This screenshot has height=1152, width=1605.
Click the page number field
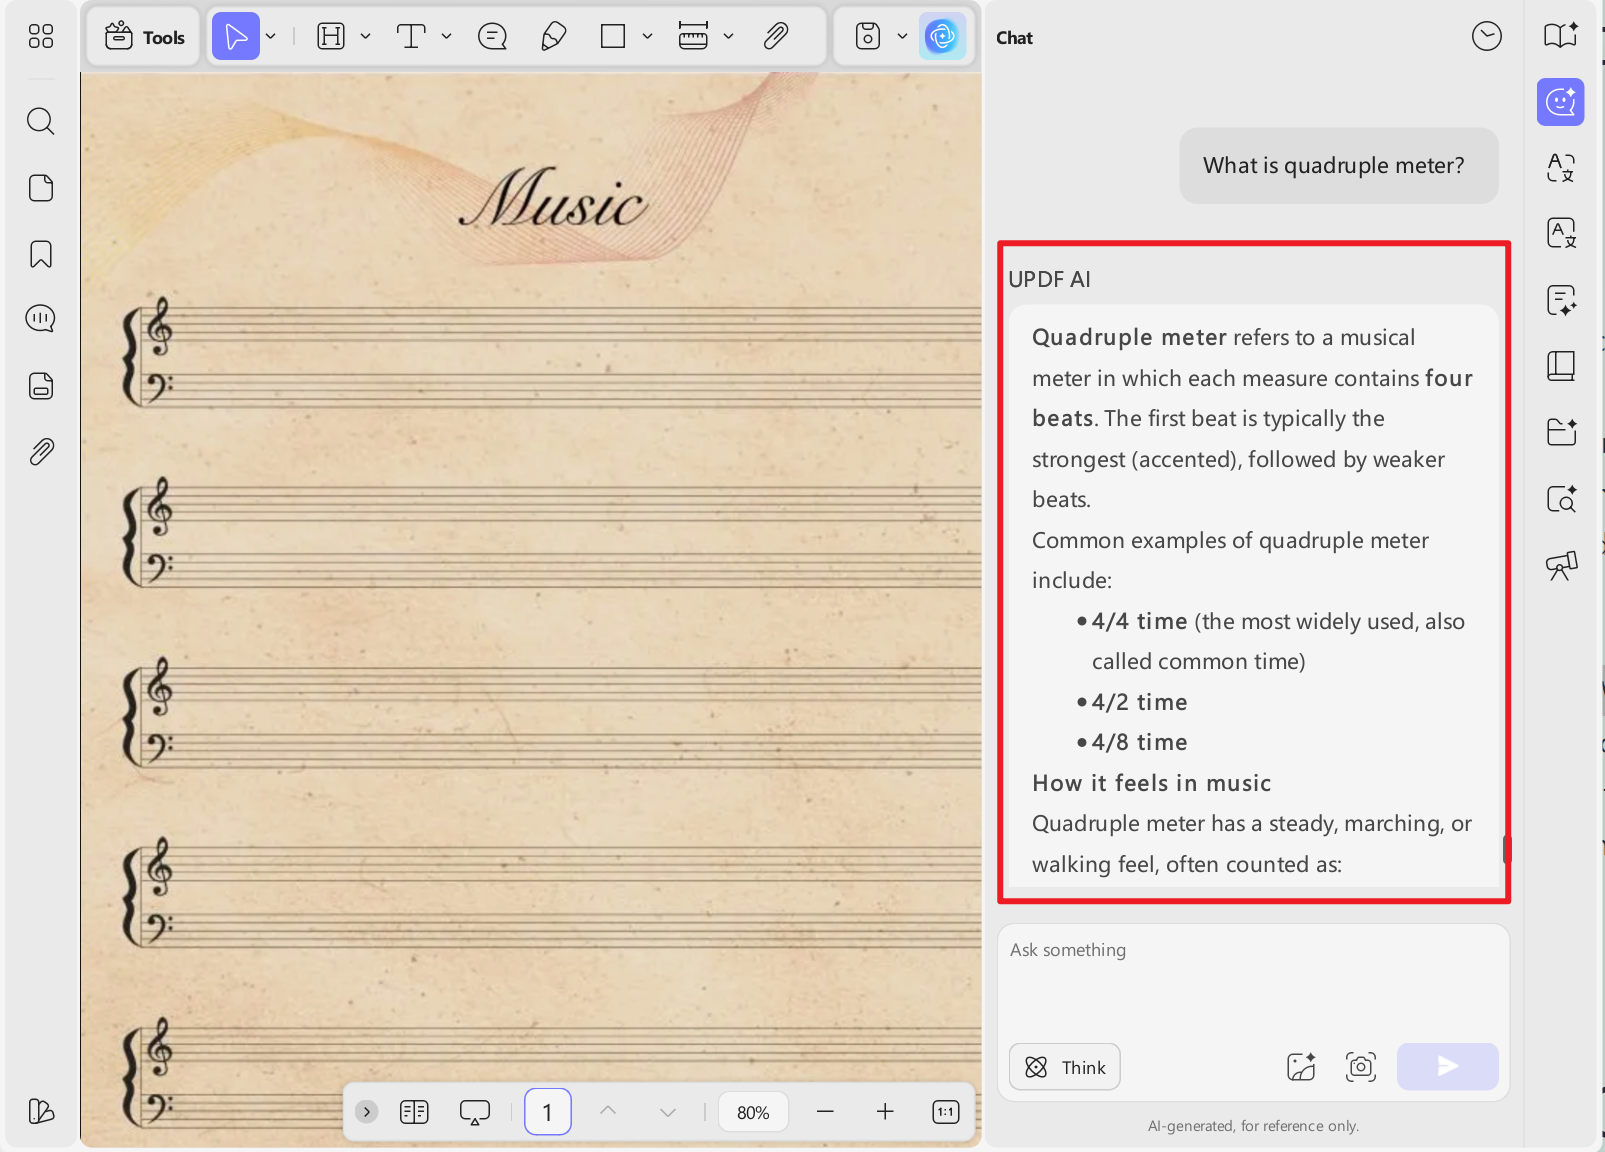(x=547, y=1112)
